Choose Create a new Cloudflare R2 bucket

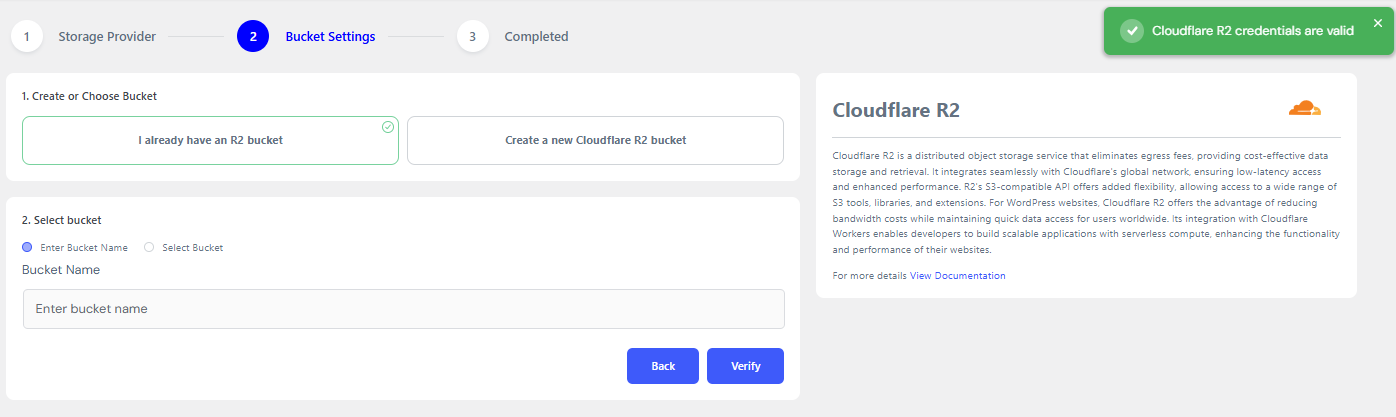[595, 141]
